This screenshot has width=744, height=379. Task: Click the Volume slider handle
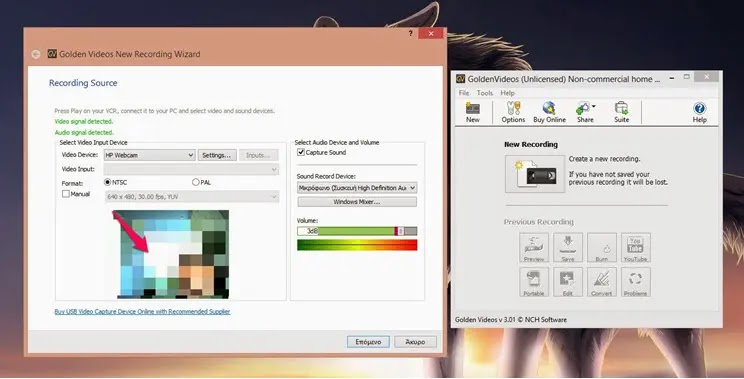(x=400, y=231)
